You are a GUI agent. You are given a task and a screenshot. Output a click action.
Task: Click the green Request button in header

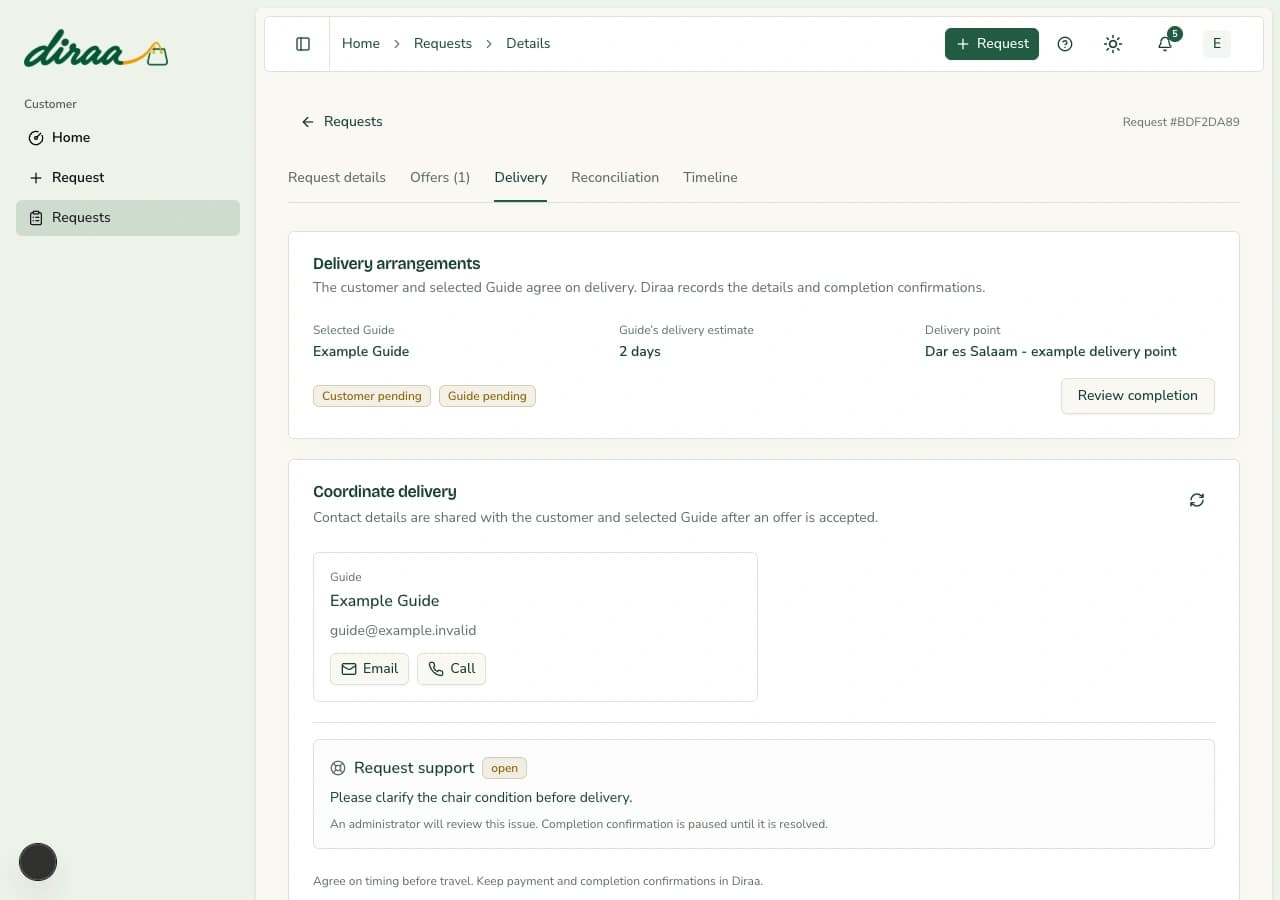click(x=992, y=44)
